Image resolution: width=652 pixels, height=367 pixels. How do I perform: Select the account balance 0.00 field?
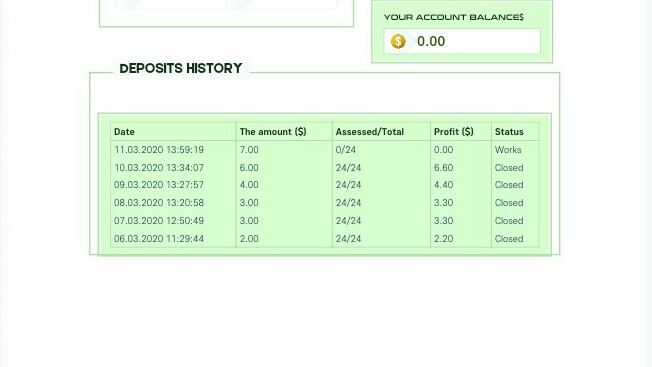(462, 41)
